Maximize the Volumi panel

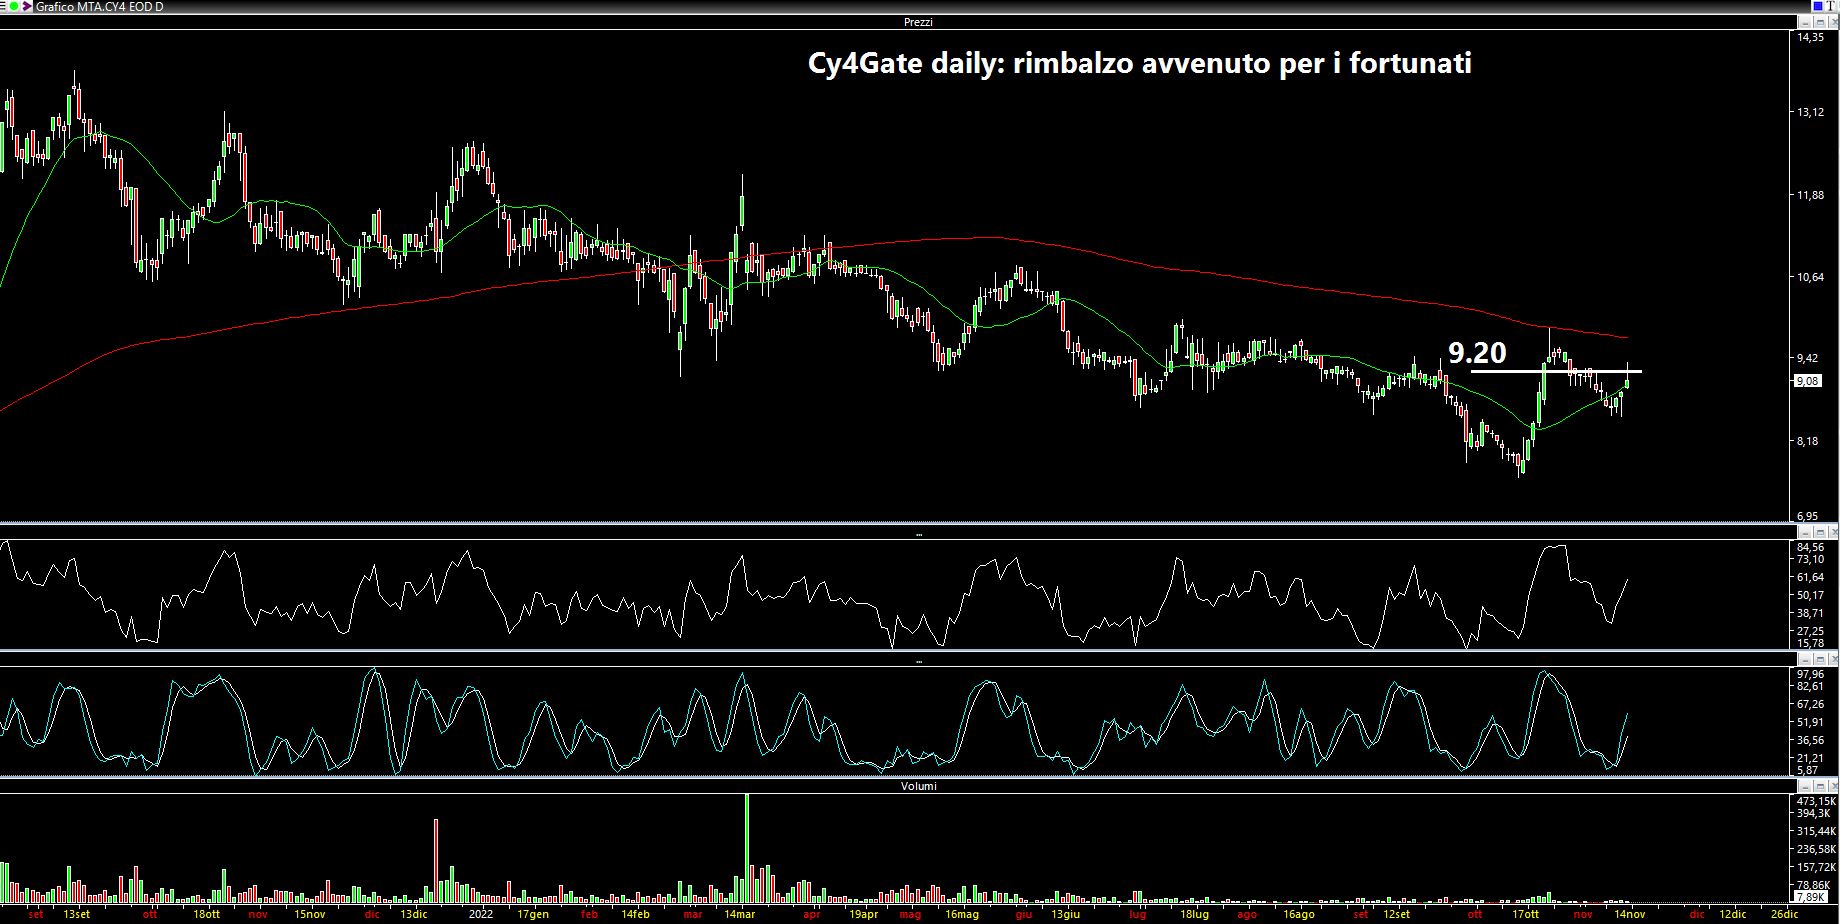coord(1820,786)
